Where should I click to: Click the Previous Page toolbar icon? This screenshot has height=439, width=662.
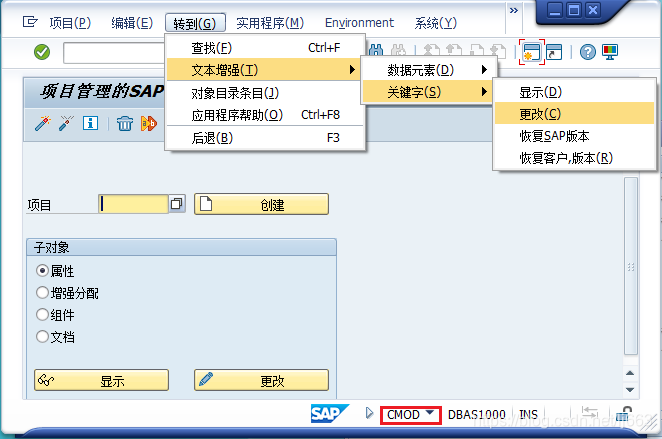453,51
